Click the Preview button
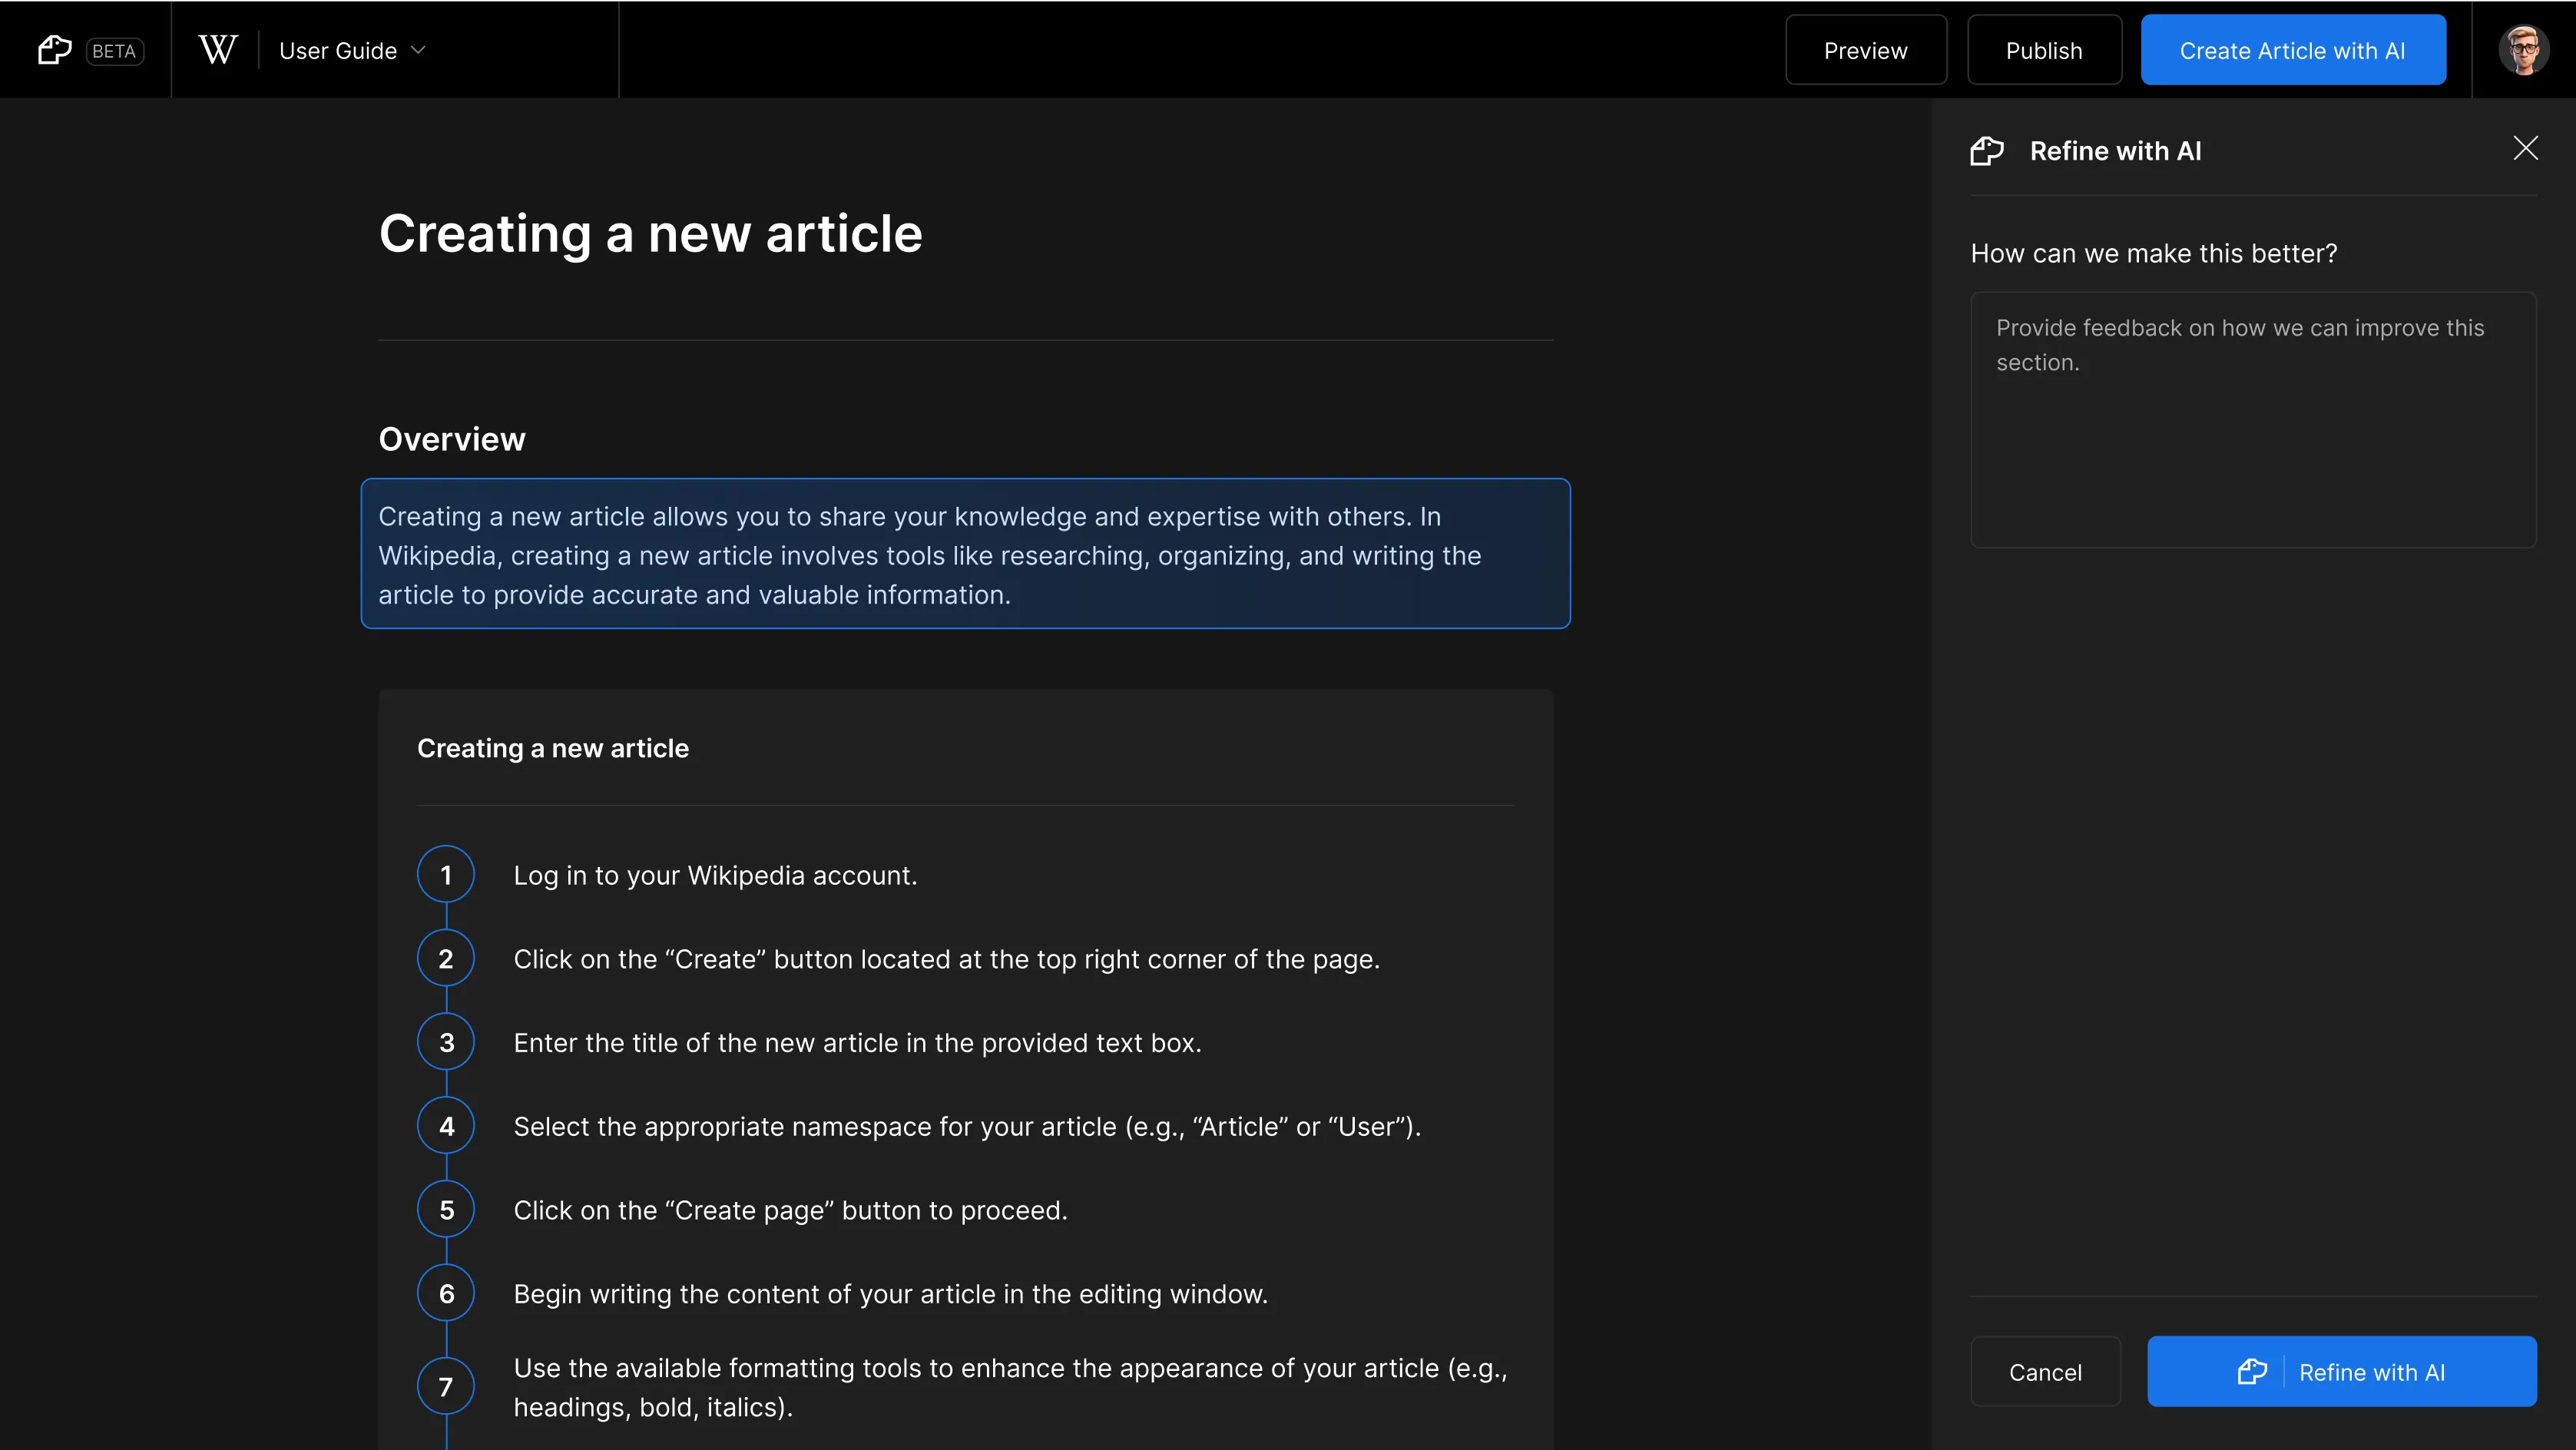2576x1450 pixels. [1865, 49]
